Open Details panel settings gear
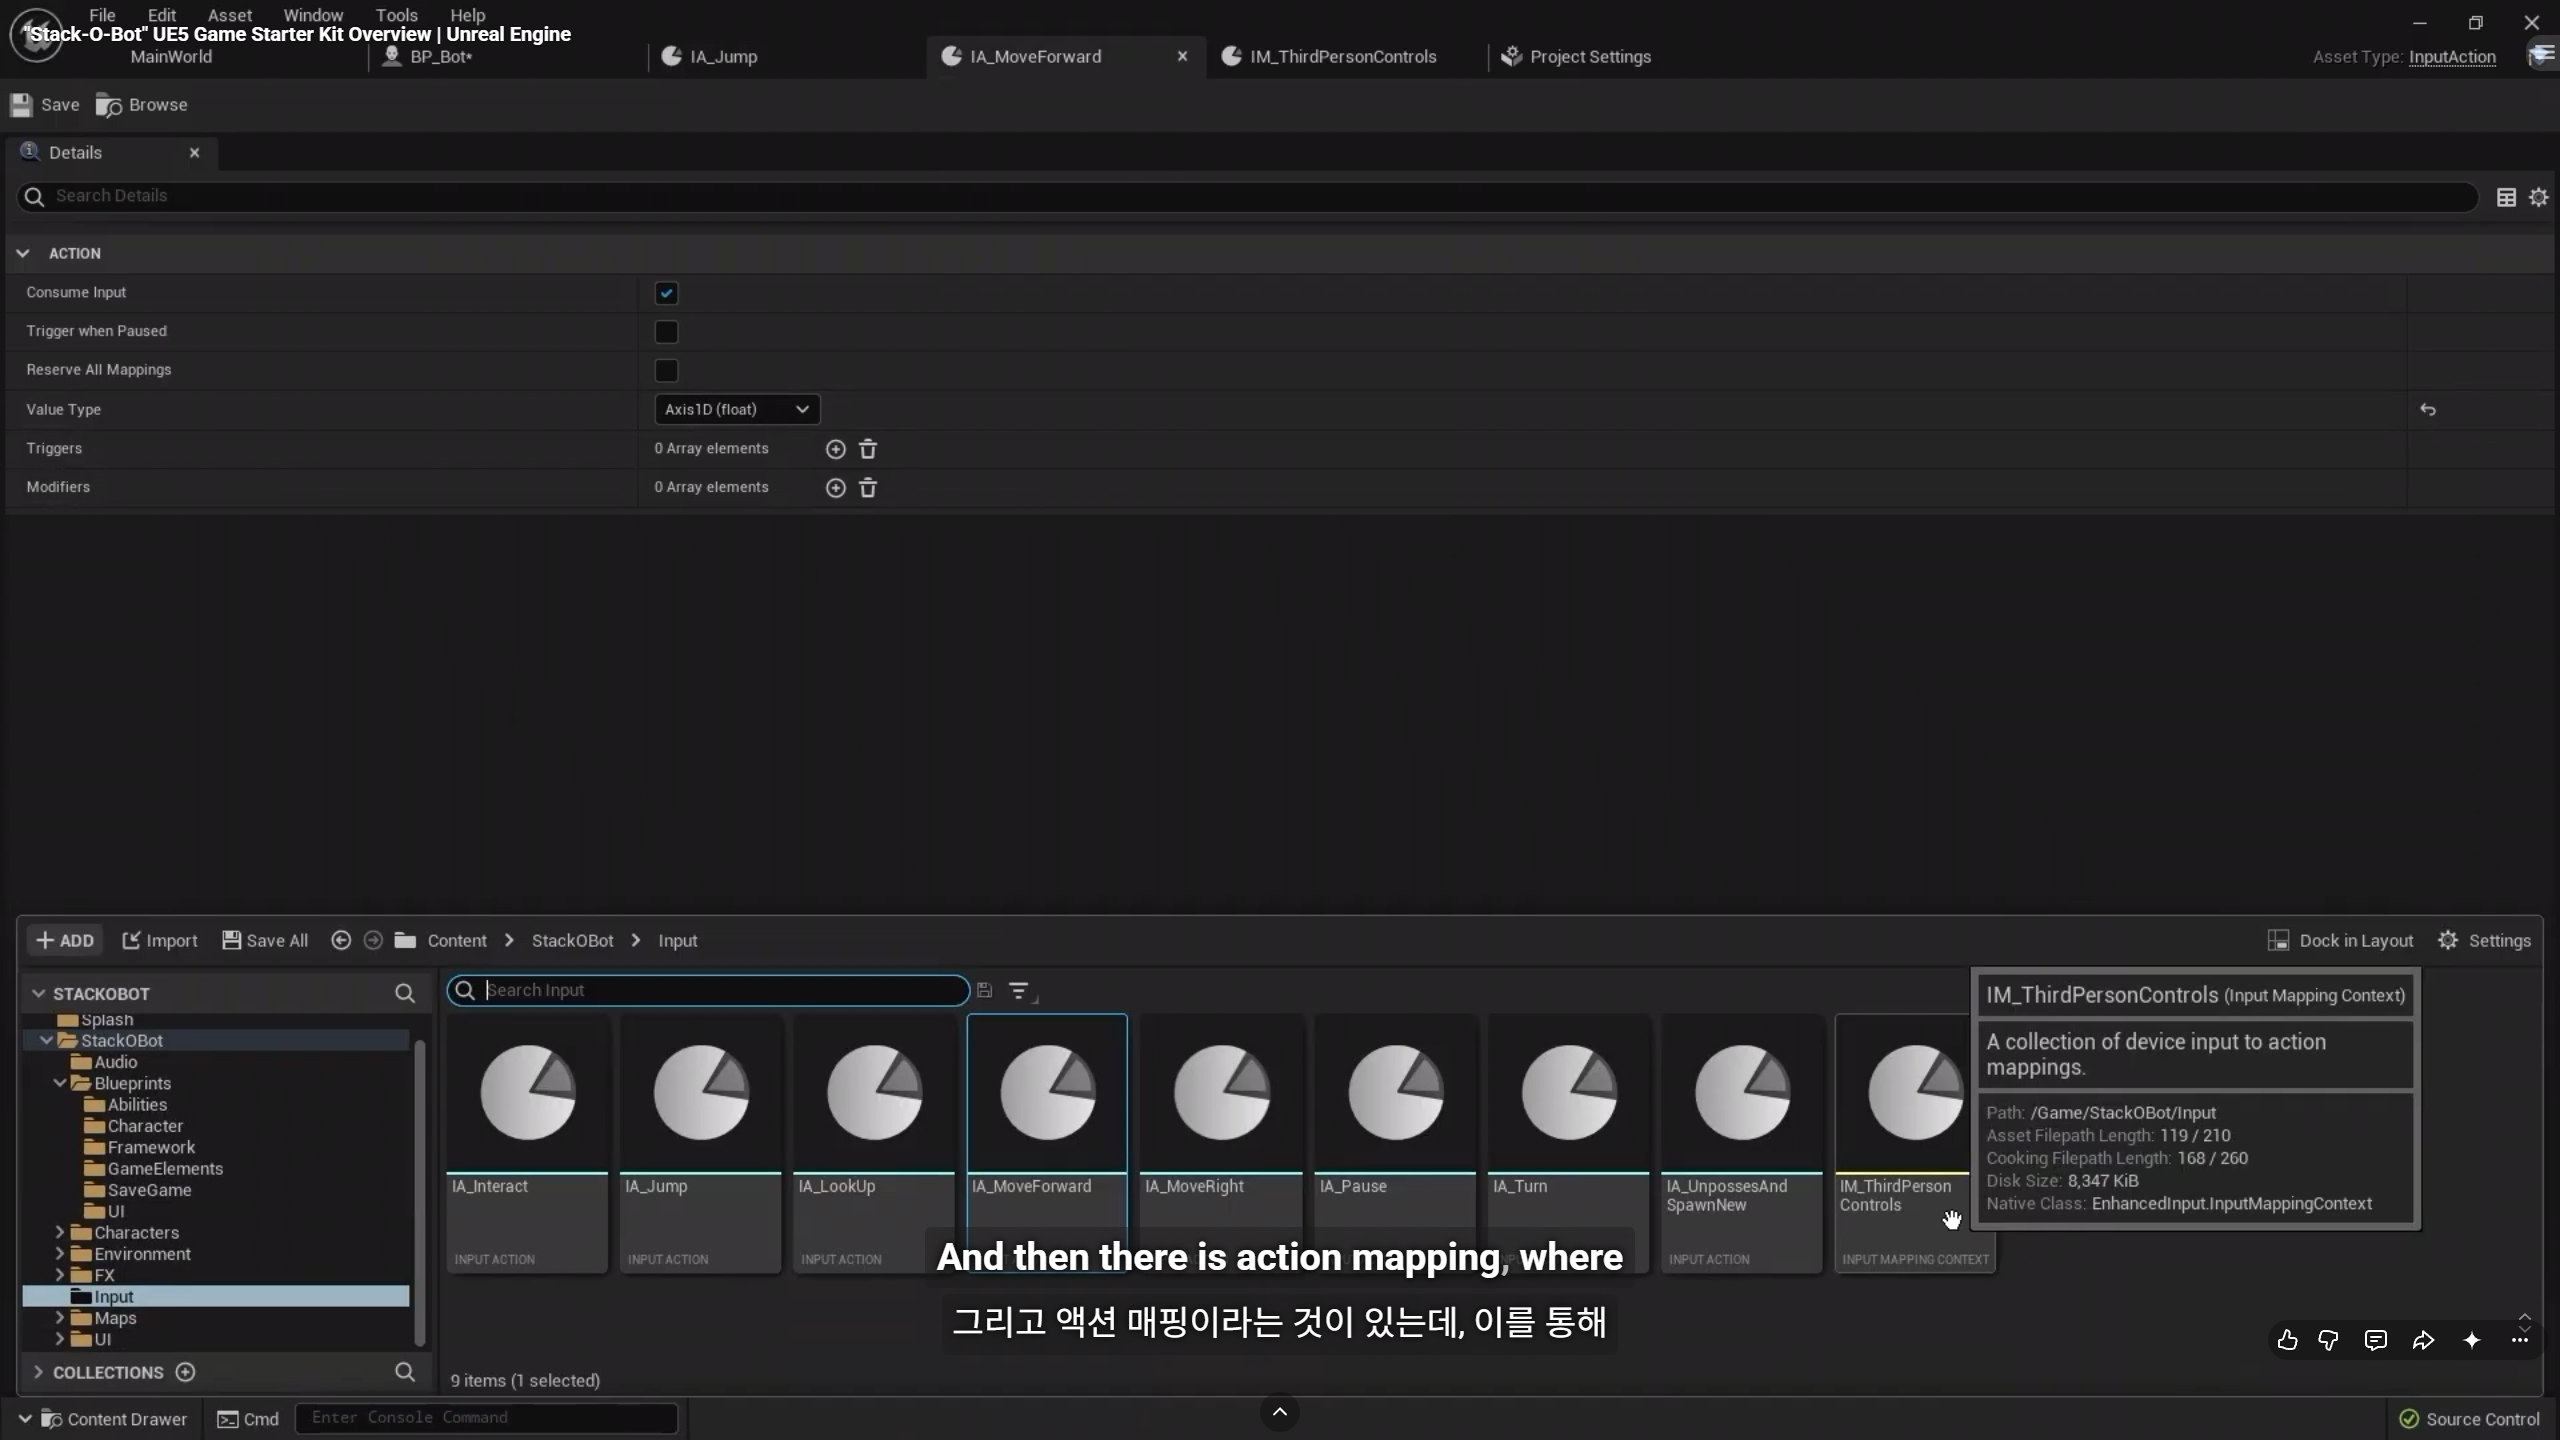Screen dimensions: 2560x1440 [x=2538, y=197]
